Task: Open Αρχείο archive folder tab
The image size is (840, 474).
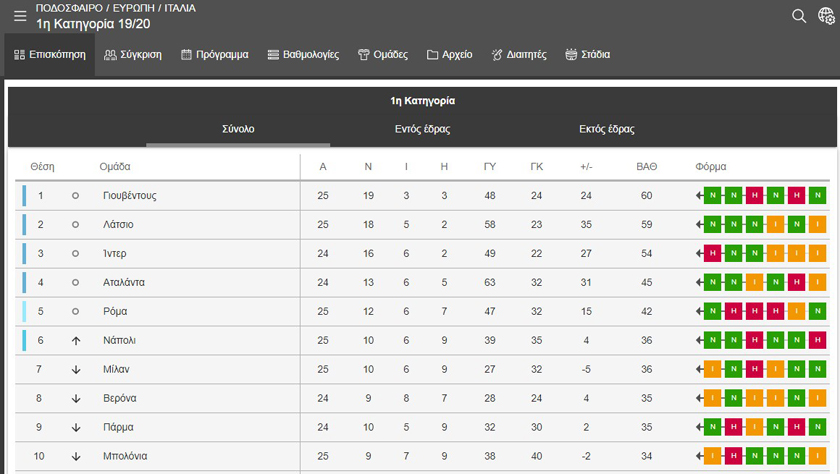Action: pyautogui.click(x=449, y=55)
